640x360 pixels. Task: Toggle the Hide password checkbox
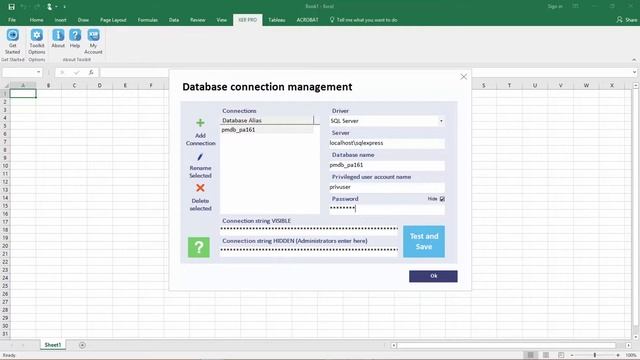pyautogui.click(x=442, y=199)
